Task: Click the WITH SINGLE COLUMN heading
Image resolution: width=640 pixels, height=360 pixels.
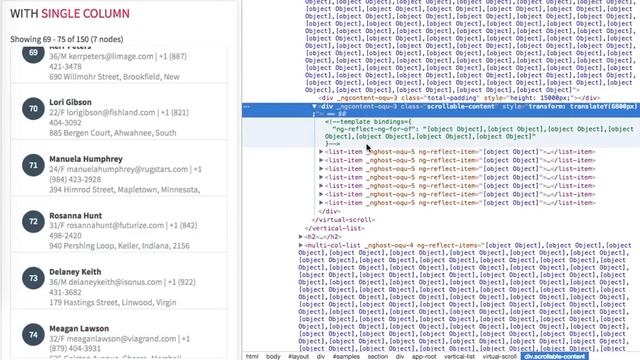Action: coord(70,13)
